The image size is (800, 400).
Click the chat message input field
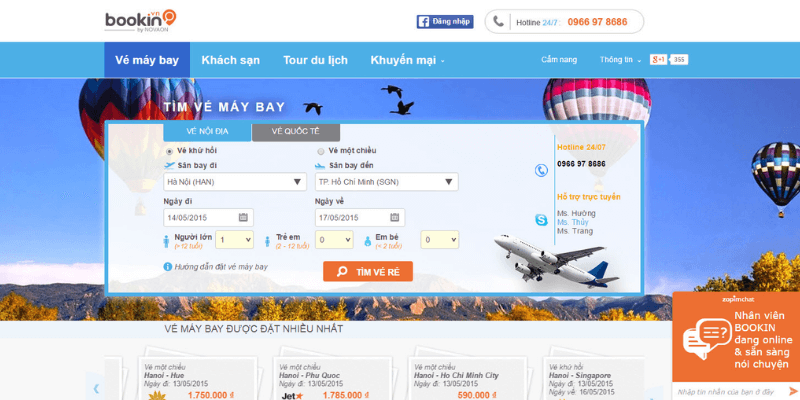pyautogui.click(x=726, y=392)
